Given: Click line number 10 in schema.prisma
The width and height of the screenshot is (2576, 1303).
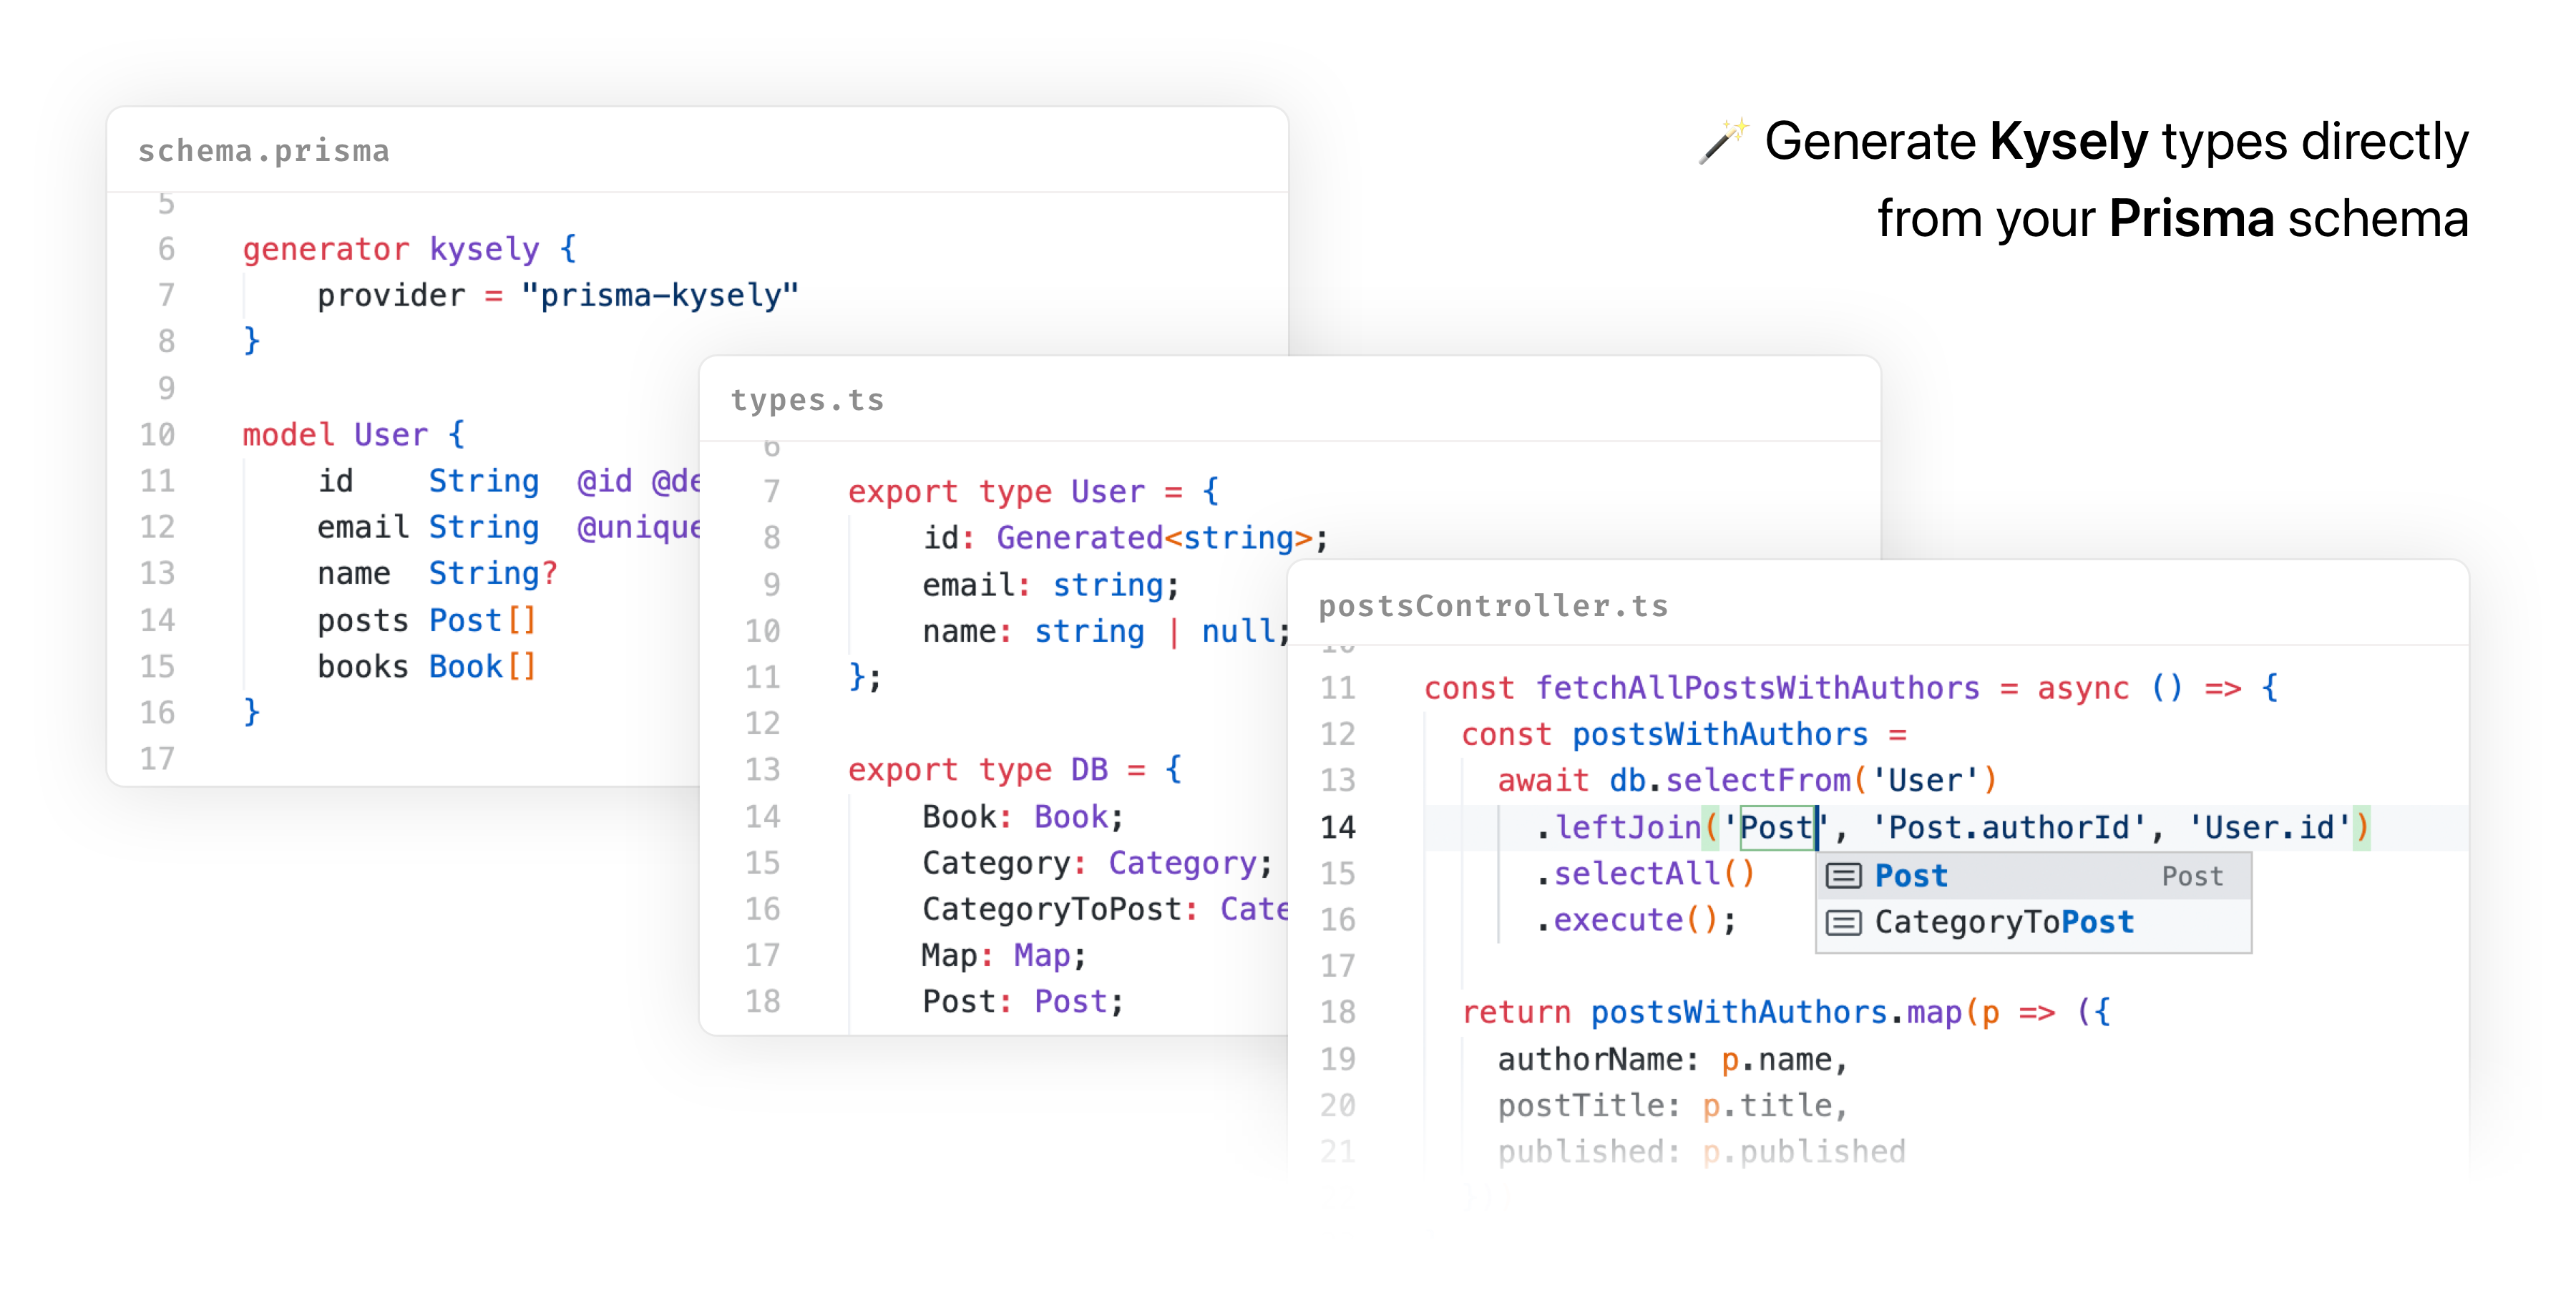Looking at the screenshot, I should point(157,434).
